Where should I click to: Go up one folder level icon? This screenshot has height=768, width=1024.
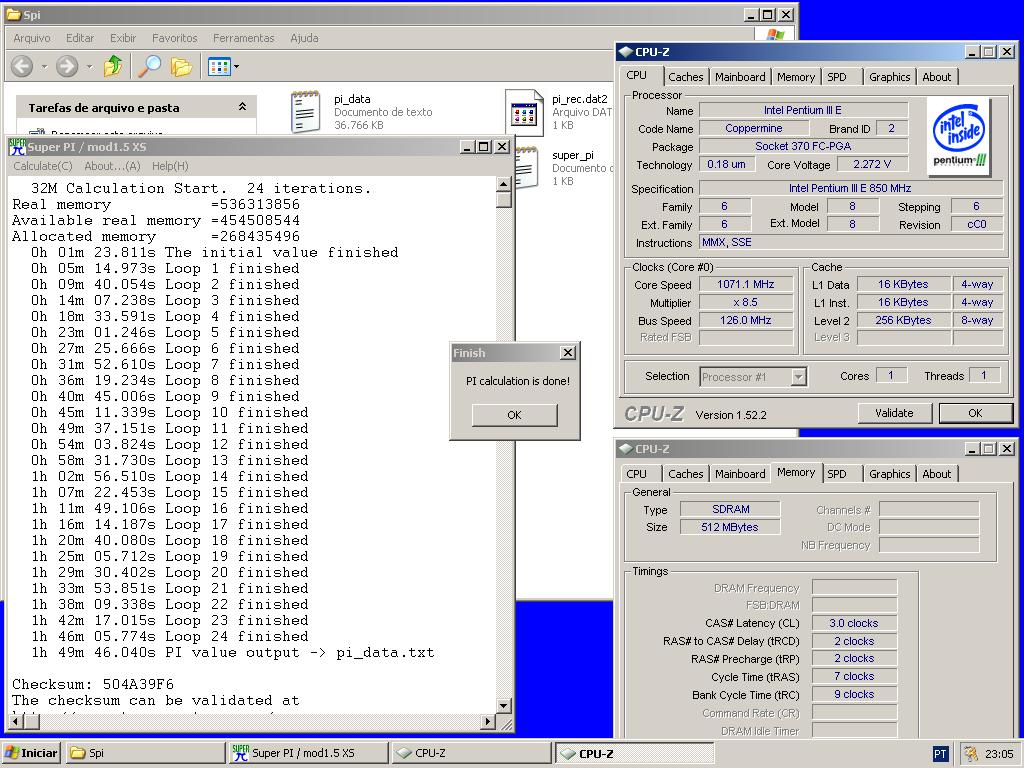[113, 66]
